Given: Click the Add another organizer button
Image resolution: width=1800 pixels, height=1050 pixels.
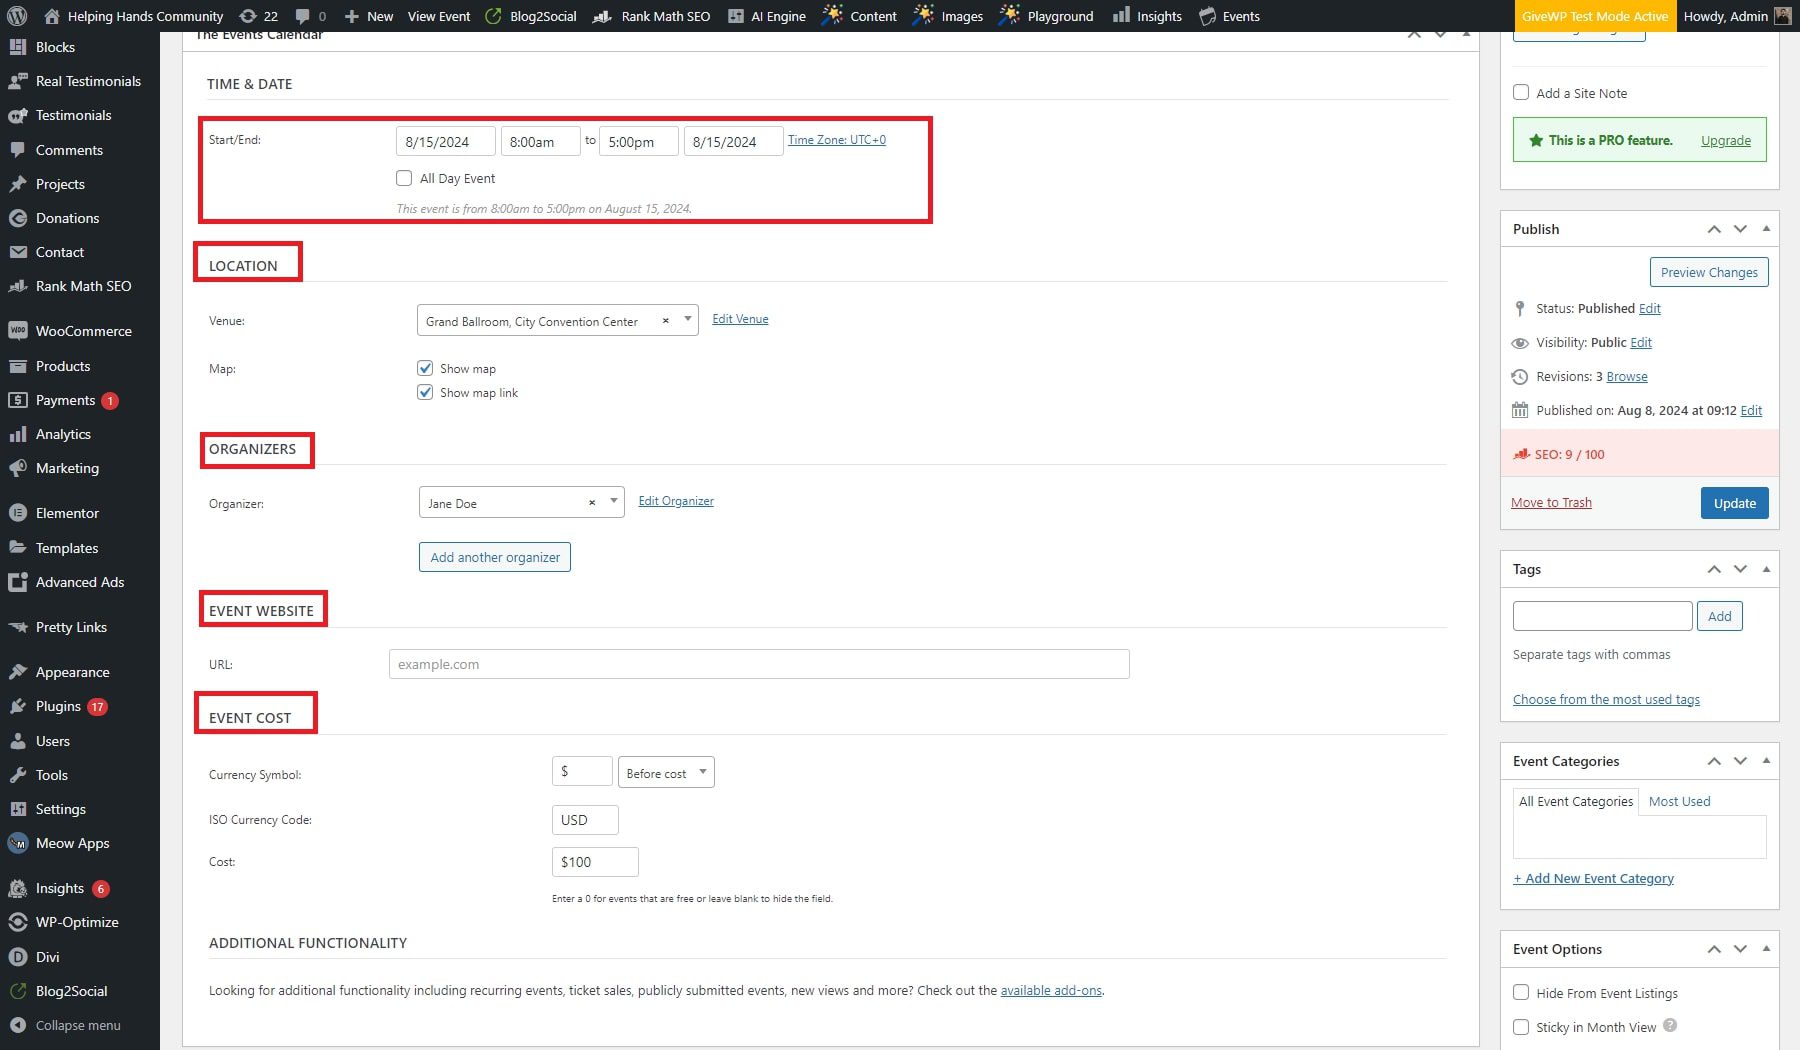Looking at the screenshot, I should tap(495, 557).
